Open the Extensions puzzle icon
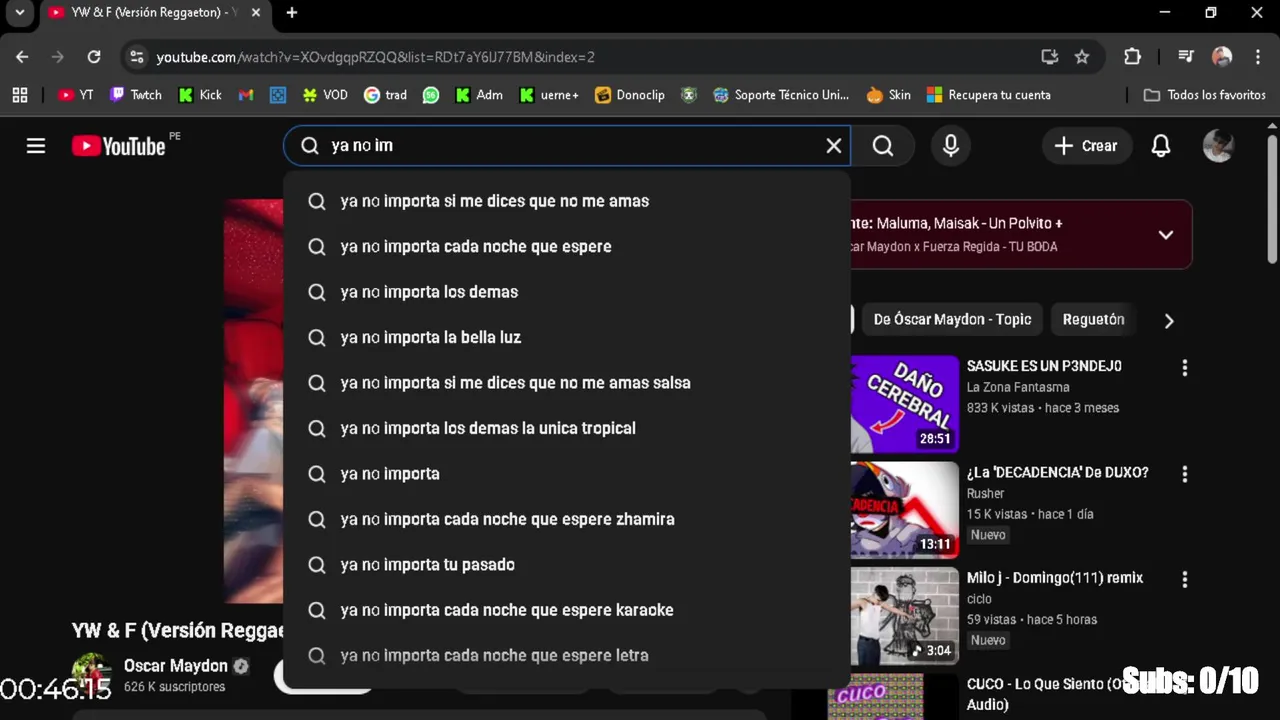This screenshot has height=720, width=1280. coord(1132,57)
